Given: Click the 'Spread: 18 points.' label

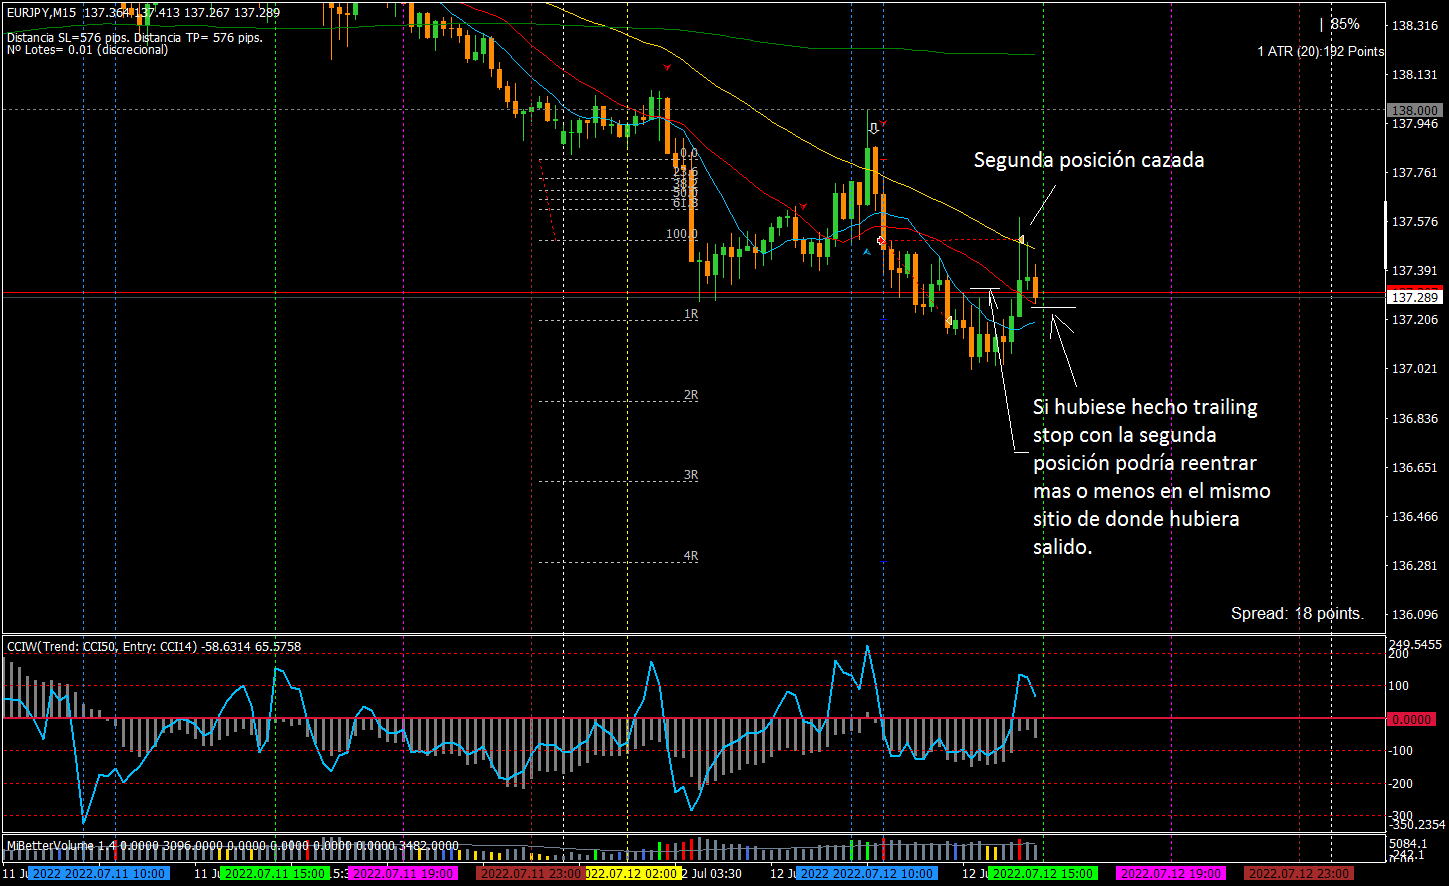Looking at the screenshot, I should [1297, 613].
